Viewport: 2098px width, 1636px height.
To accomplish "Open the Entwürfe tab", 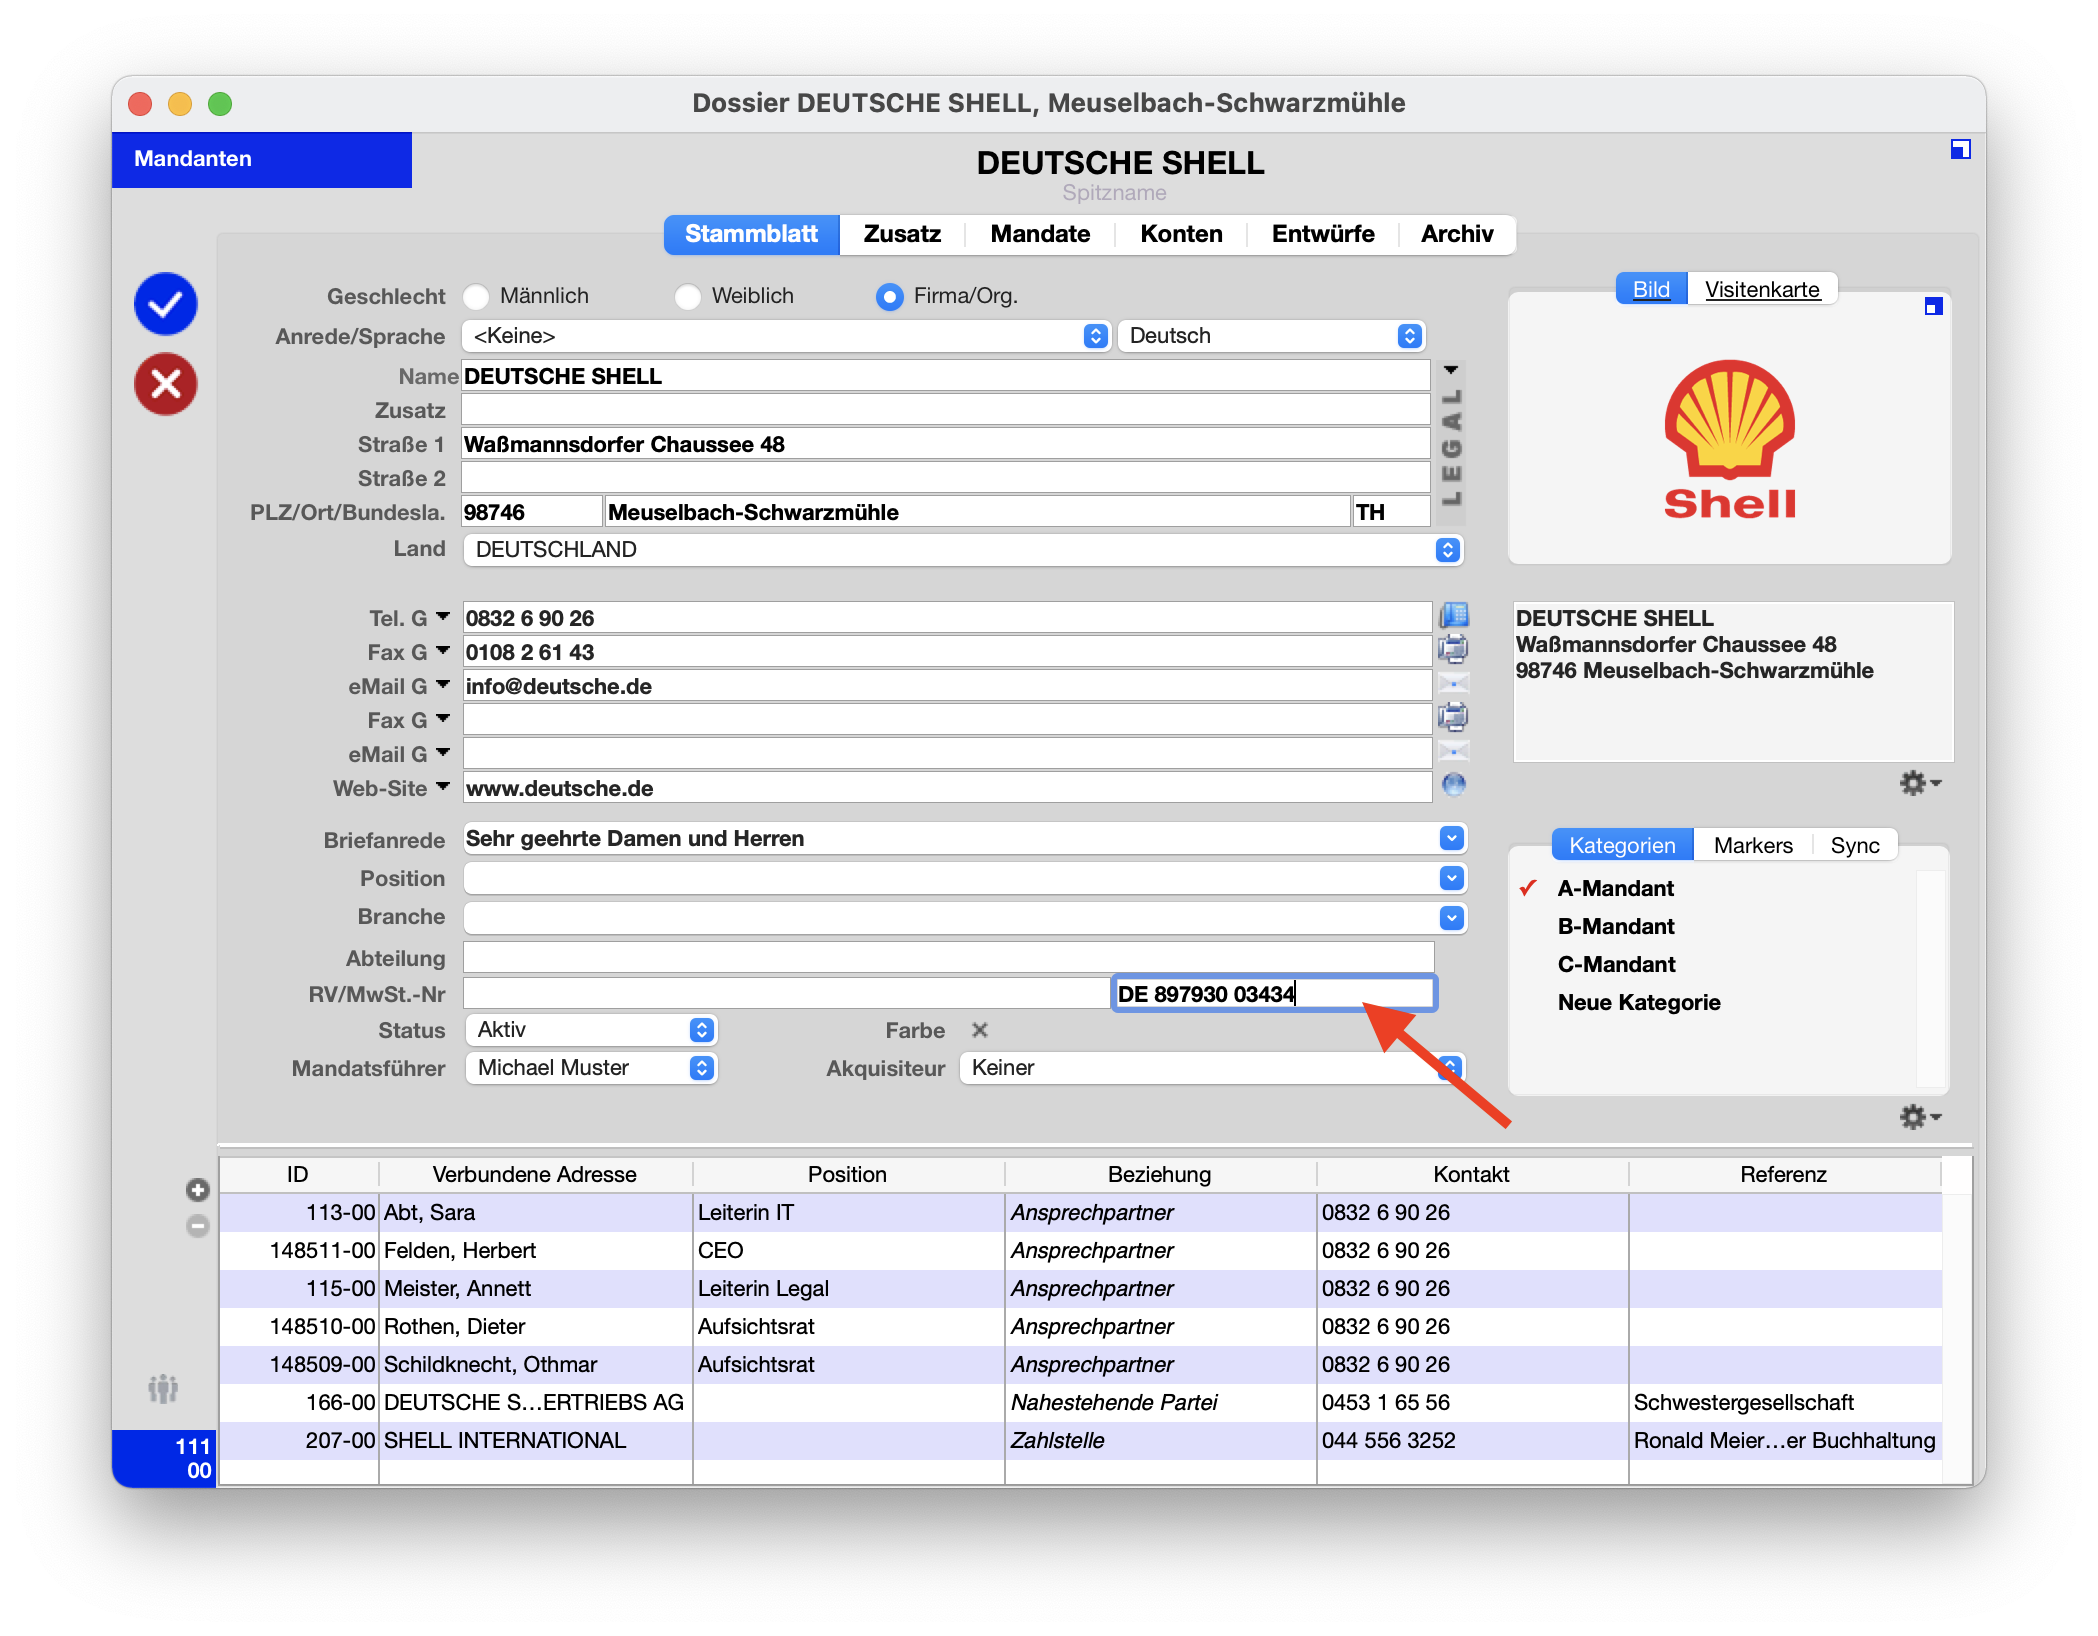I will [x=1322, y=234].
